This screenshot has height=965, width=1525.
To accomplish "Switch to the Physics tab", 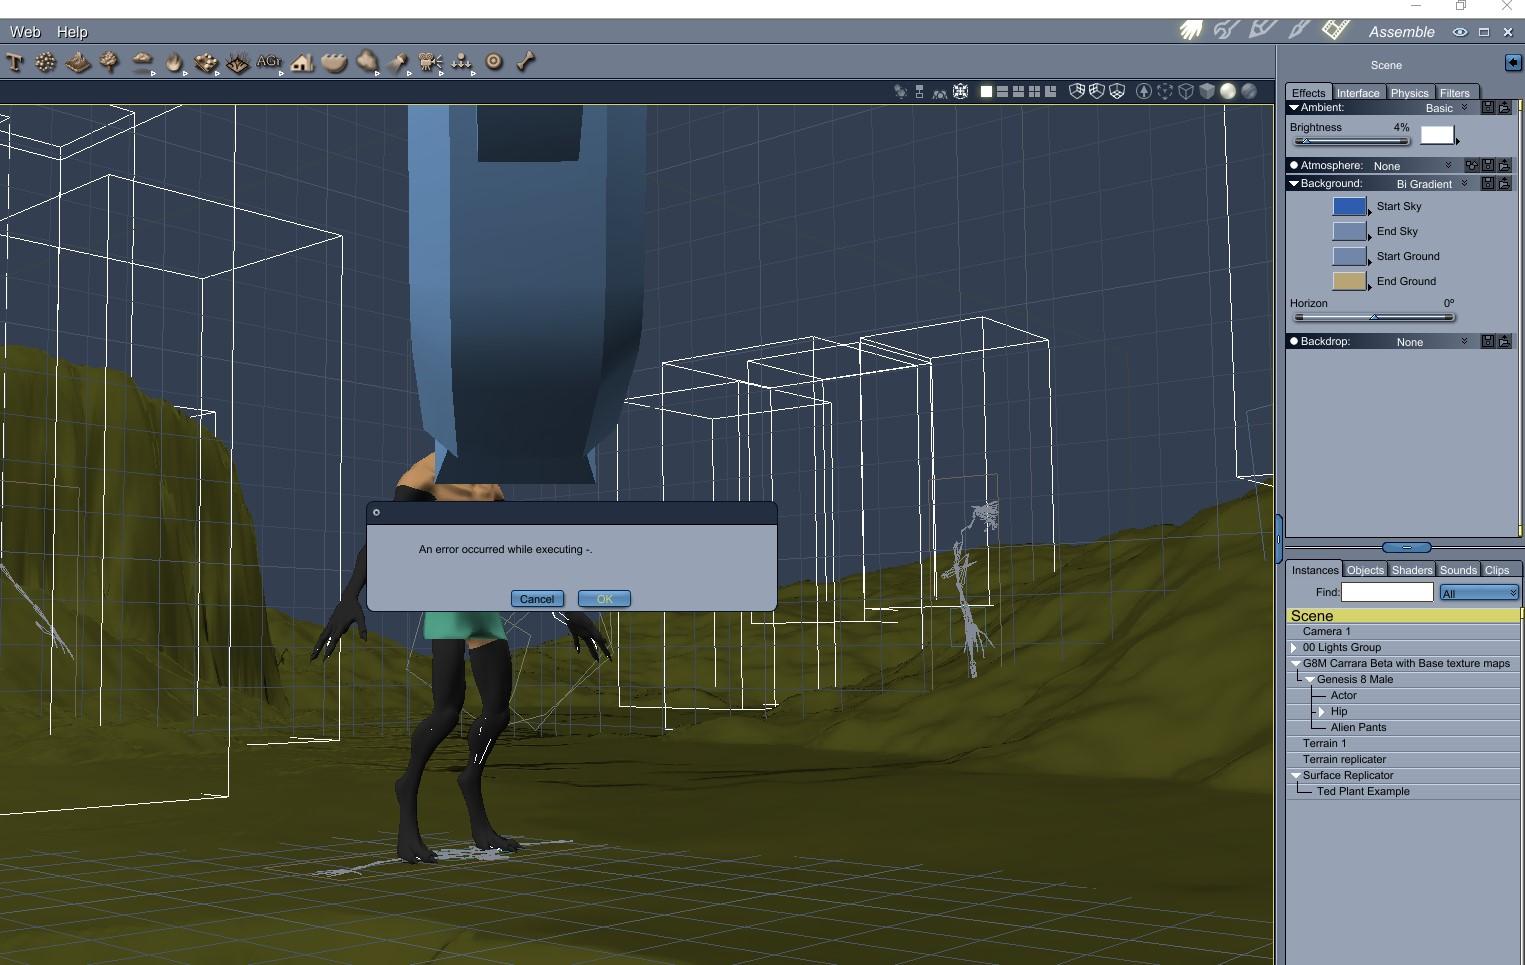I will (x=1410, y=93).
